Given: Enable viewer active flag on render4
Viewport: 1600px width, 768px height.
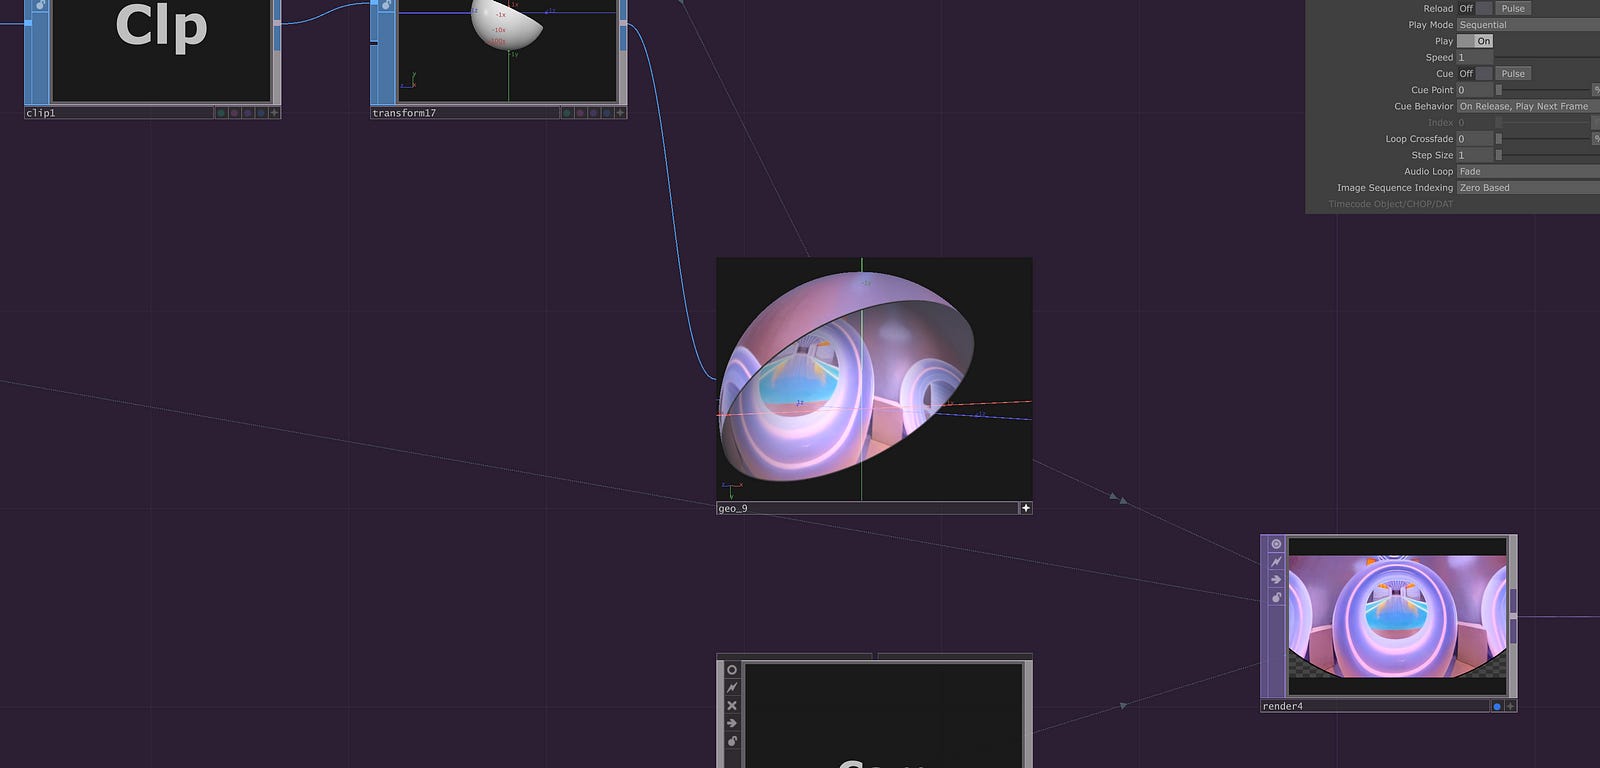Looking at the screenshot, I should tap(1276, 544).
